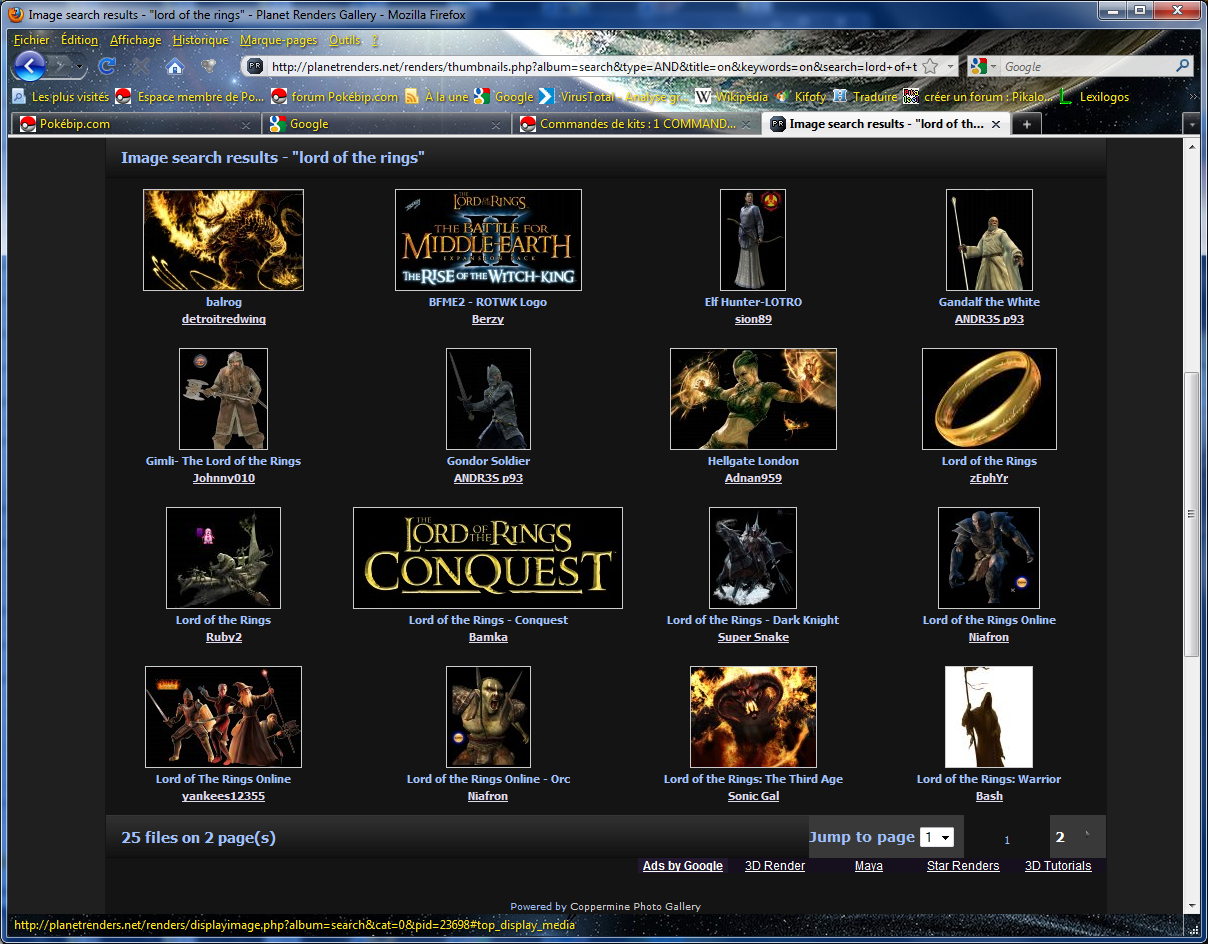This screenshot has width=1208, height=944.
Task: Click the Ads by Google link
Action: (683, 866)
